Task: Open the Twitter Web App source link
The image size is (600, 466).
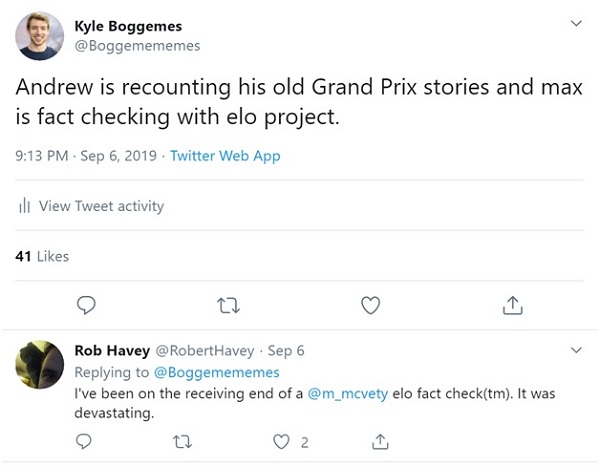Action: click(225, 156)
